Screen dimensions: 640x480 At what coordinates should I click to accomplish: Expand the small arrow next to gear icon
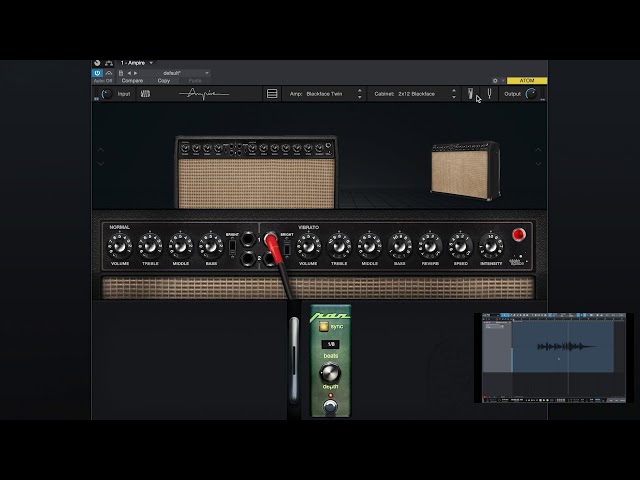coord(503,81)
